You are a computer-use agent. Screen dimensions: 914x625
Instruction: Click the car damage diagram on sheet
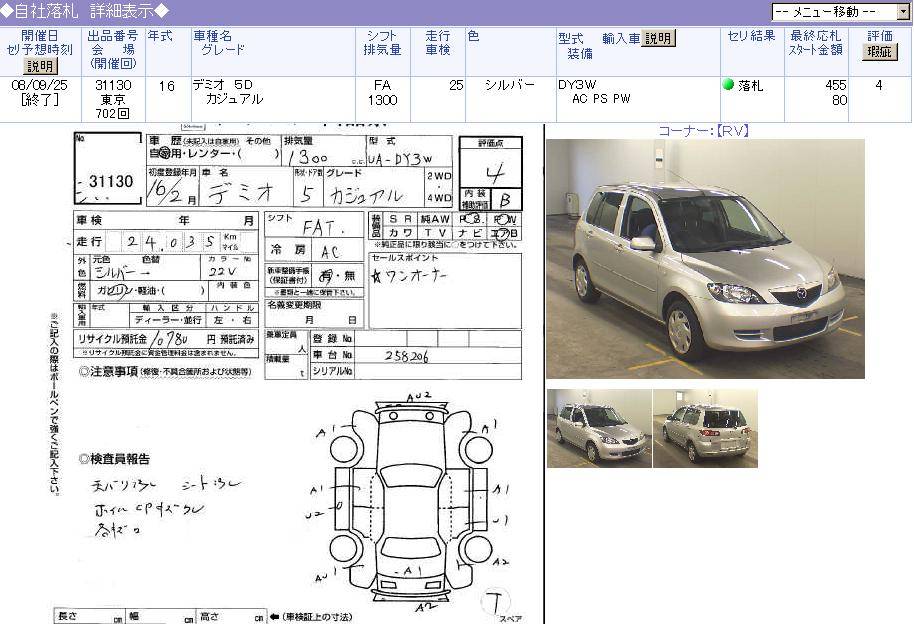[411, 501]
